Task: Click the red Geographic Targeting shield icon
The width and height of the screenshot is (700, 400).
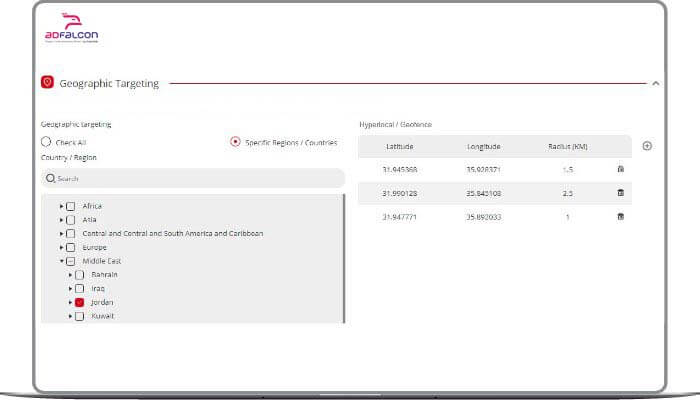Action: point(47,83)
